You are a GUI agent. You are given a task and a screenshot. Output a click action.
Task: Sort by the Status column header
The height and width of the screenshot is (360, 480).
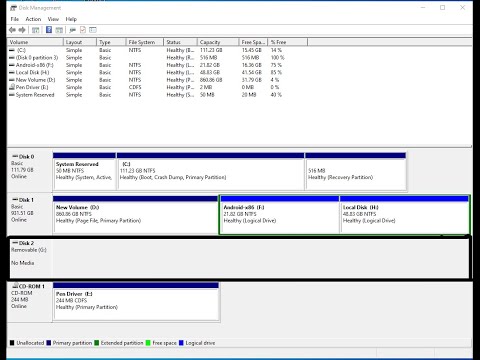tap(180, 42)
